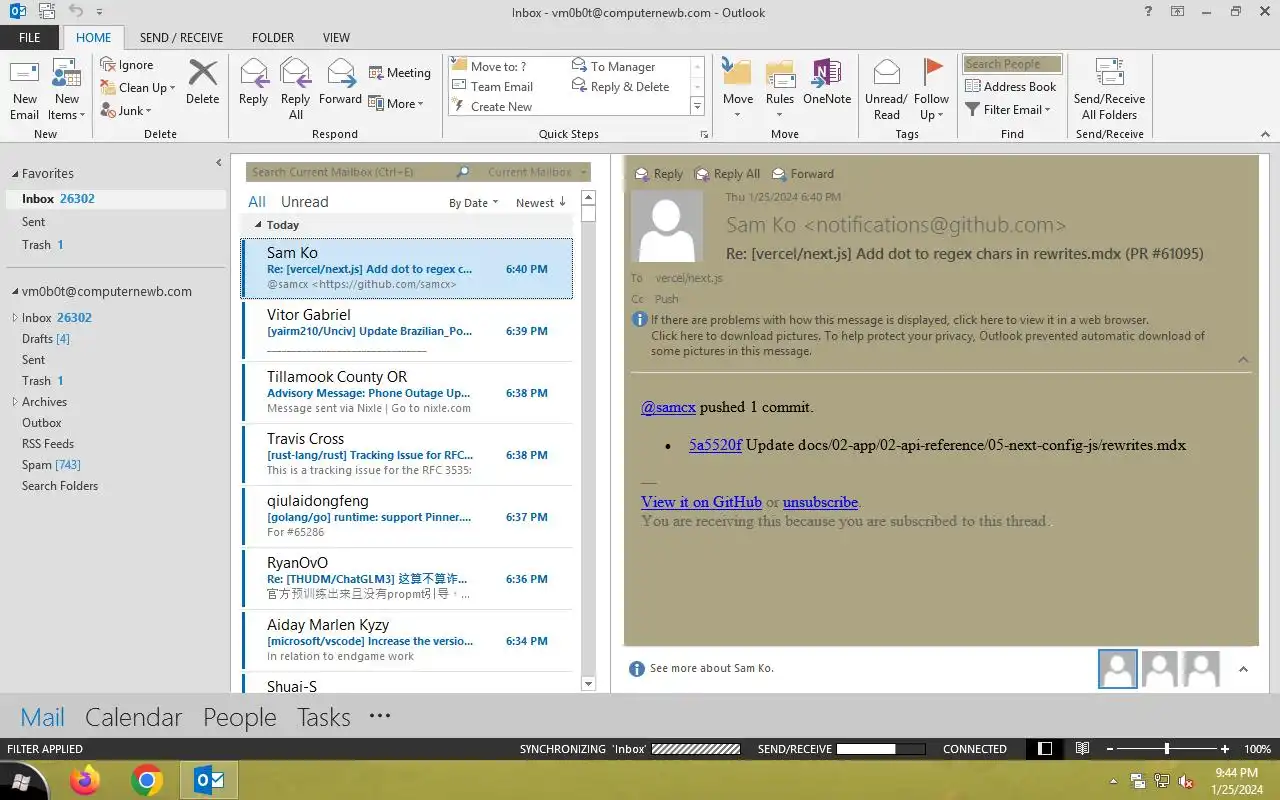Open the Address Book
This screenshot has width=1280, height=800.
[1010, 87]
